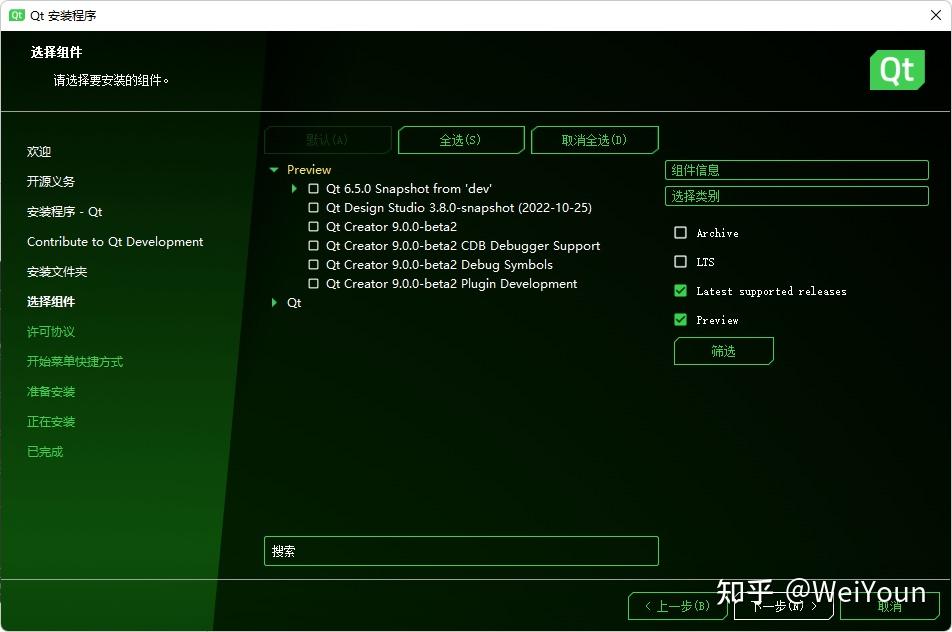Check Qt Creator 9.0.0-beta2 Plugin Development box
Image resolution: width=952 pixels, height=632 pixels.
click(313, 284)
